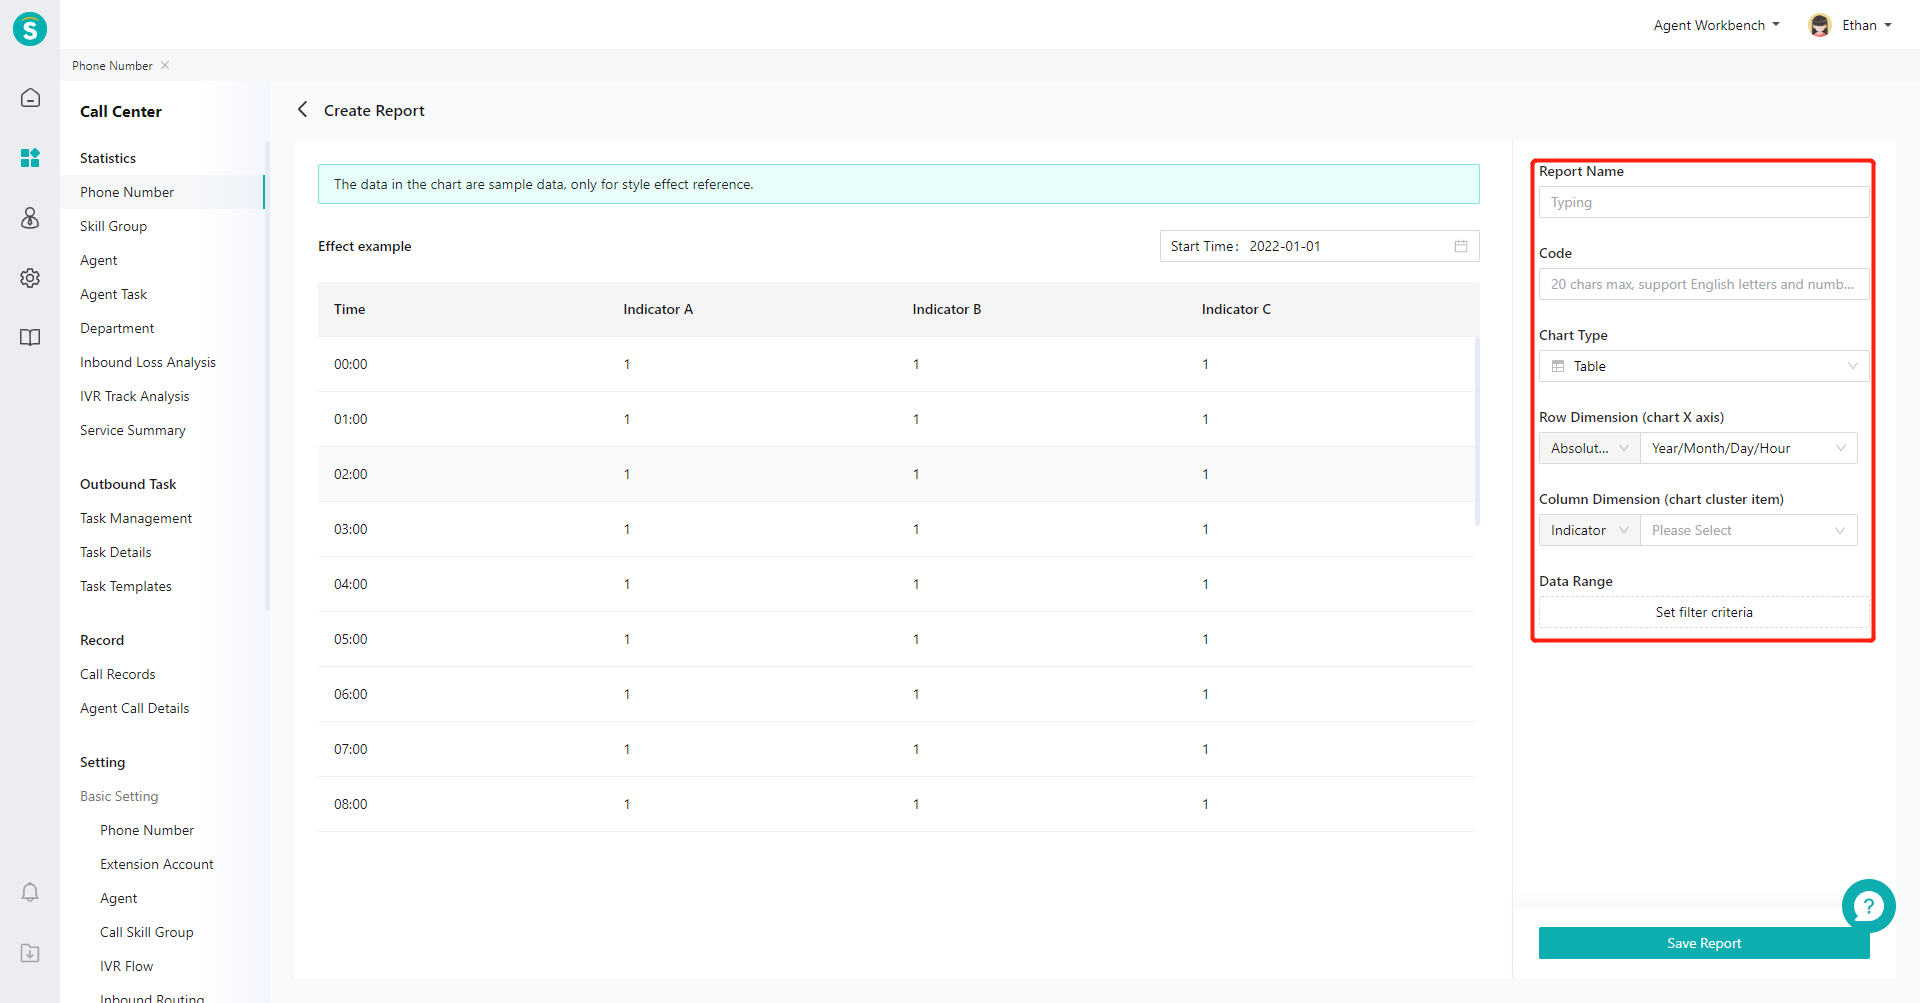Open the help question-mark bubble

tap(1868, 906)
